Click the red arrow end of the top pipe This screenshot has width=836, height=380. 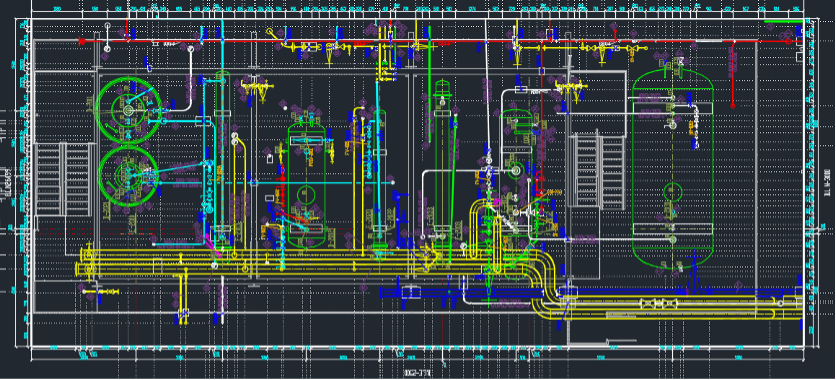[x=82, y=41]
